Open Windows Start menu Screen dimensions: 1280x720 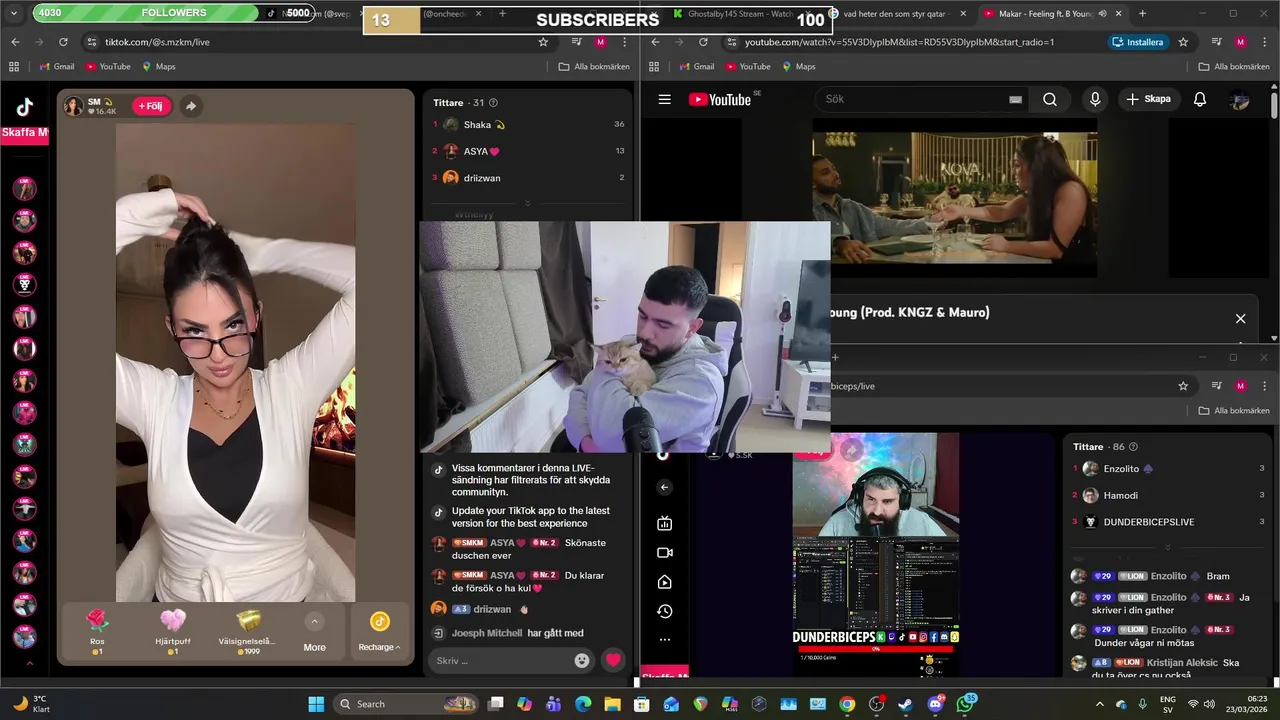click(316, 704)
